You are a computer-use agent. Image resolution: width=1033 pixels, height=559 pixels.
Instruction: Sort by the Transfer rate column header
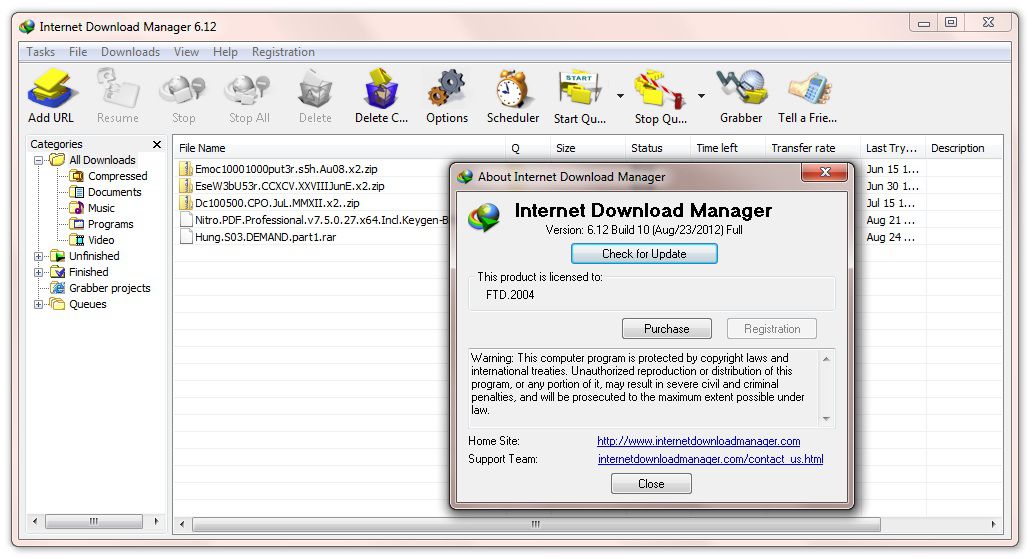[813, 148]
